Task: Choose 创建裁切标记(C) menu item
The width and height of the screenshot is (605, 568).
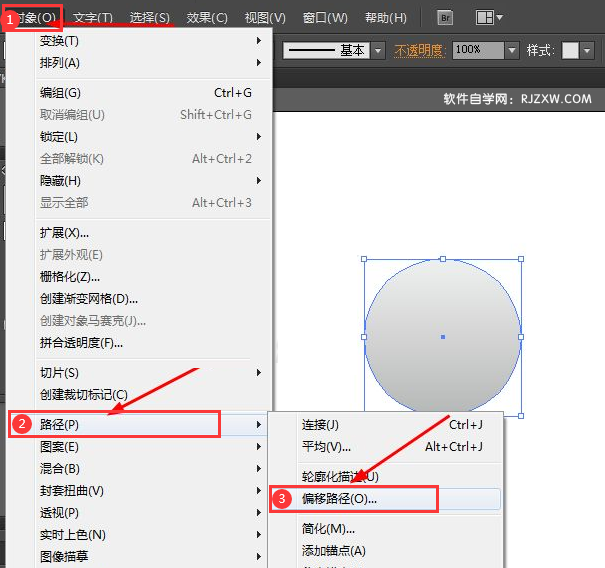Action: tap(152, 395)
